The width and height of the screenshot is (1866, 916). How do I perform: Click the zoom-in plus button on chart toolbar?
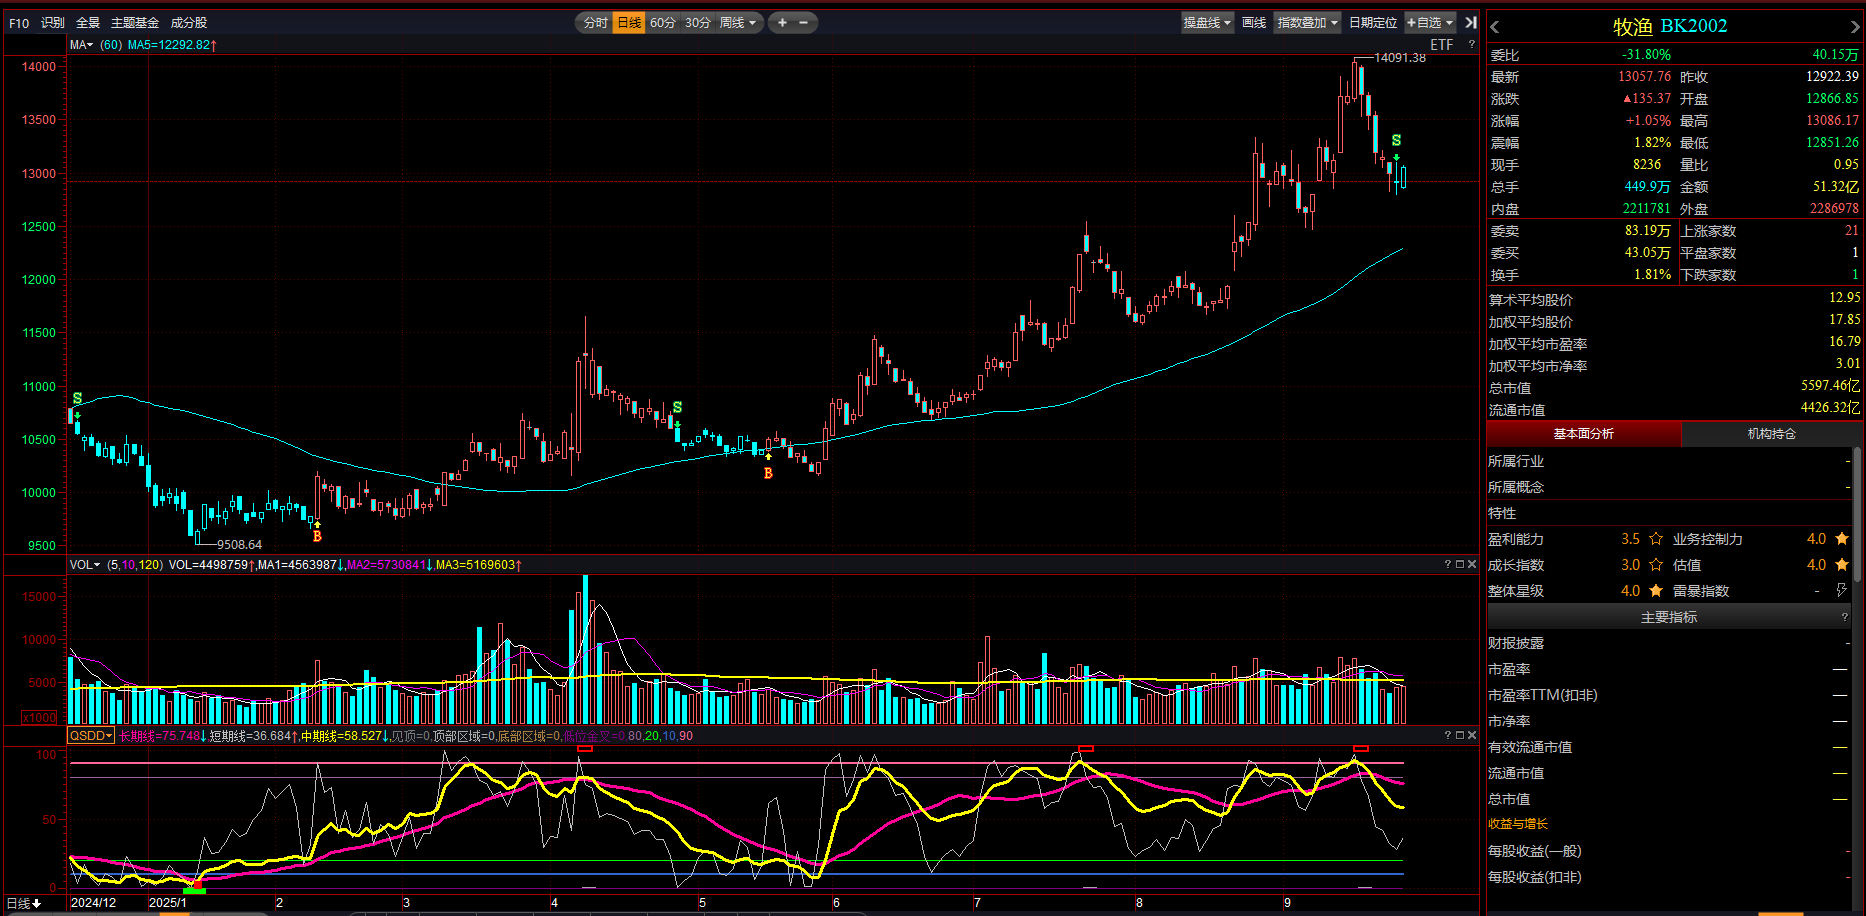coord(782,22)
